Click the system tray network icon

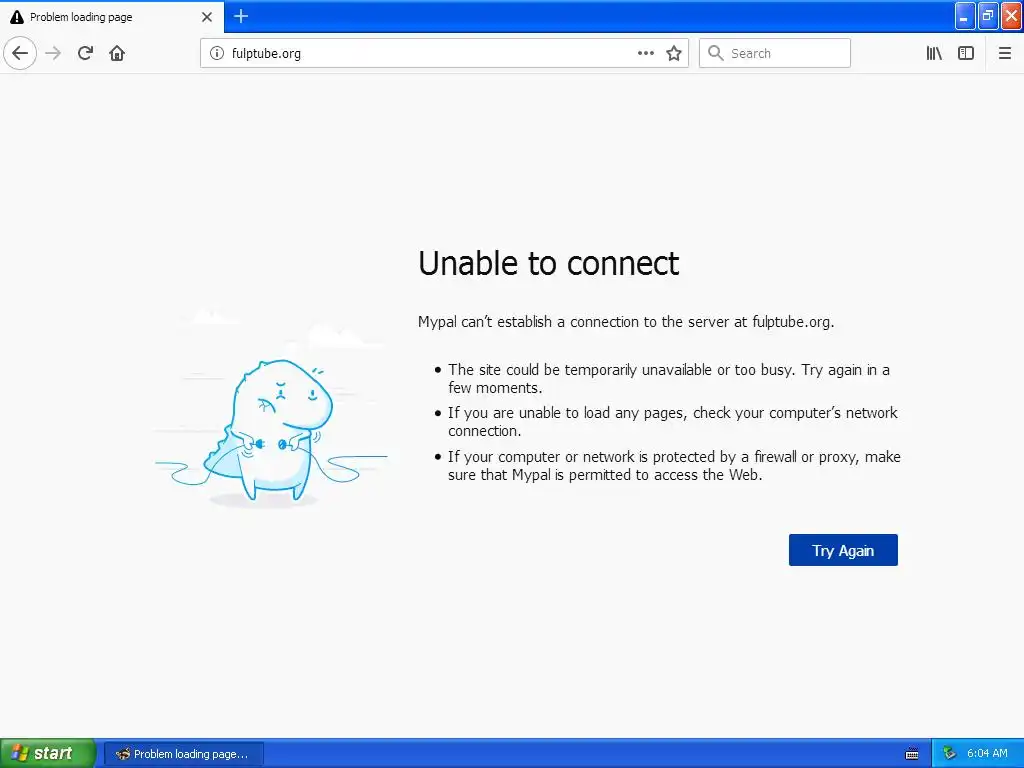tap(950, 754)
